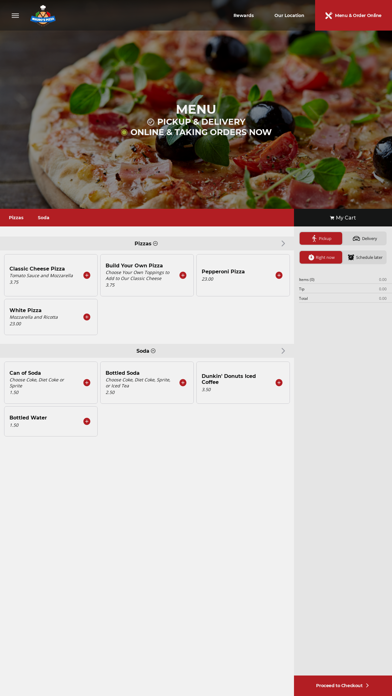Screen dimensions: 392x696
Task: Add Dunkin' Donuts Iced Coffee plus icon
Action: [279, 383]
